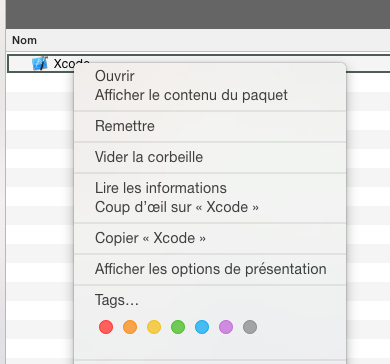Open Lire les informations
The image size is (390, 364).
pyautogui.click(x=161, y=188)
